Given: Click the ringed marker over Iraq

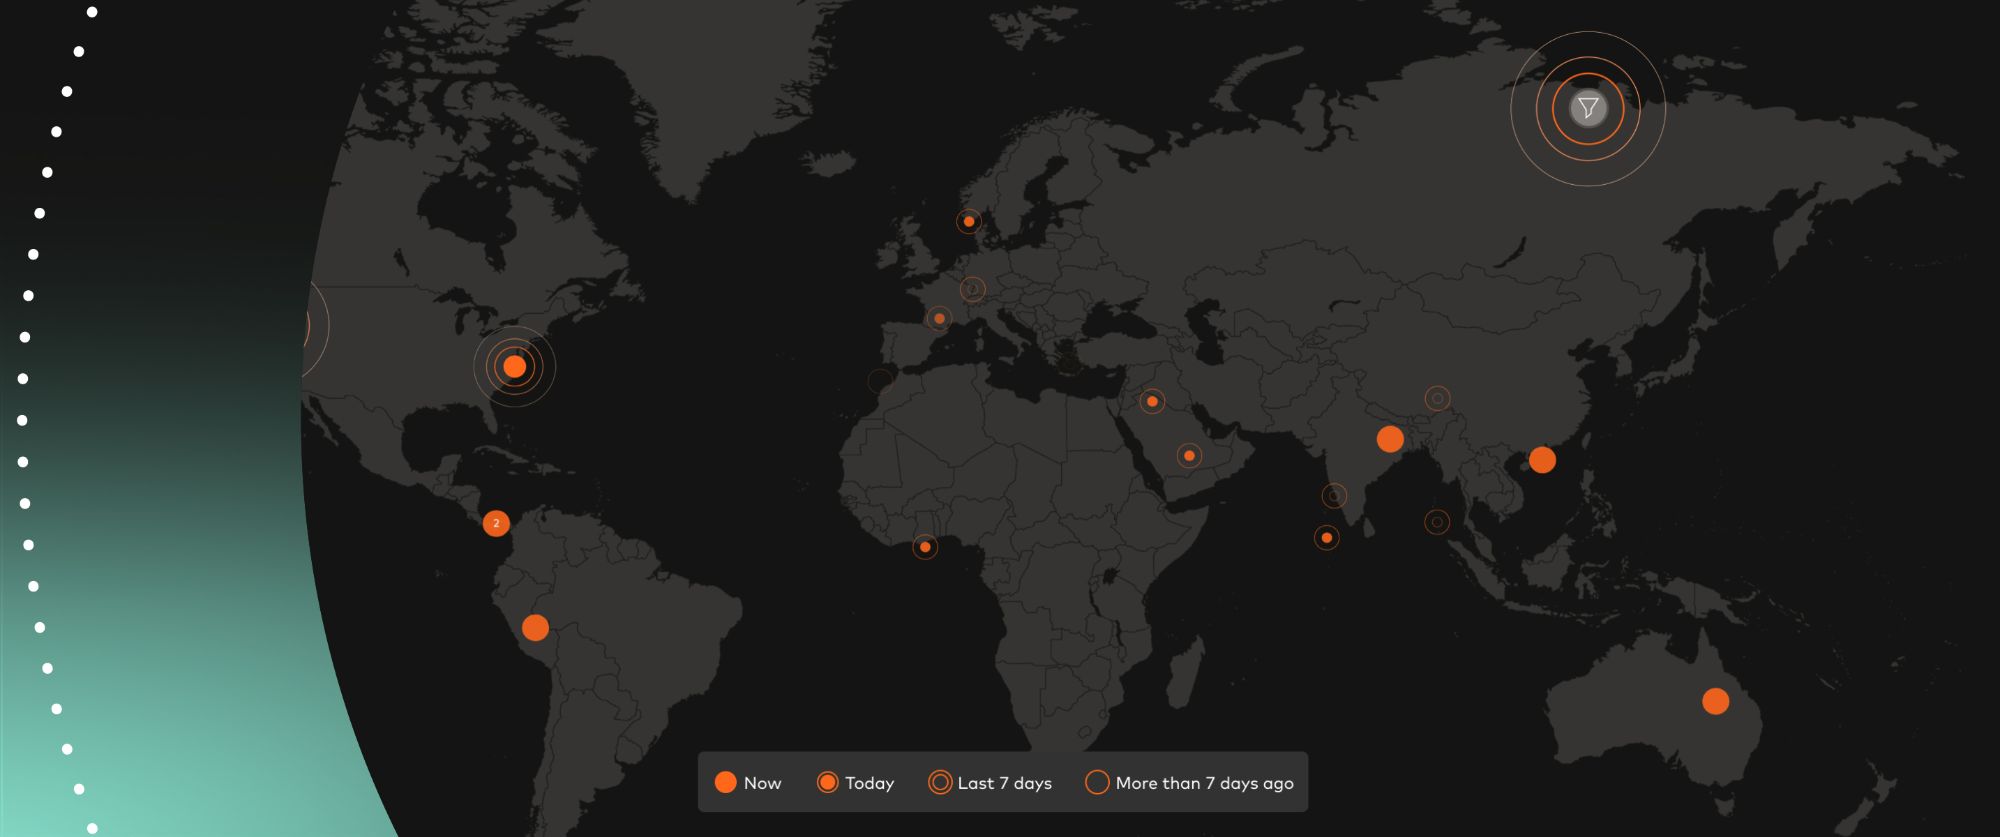Looking at the screenshot, I should [1152, 401].
